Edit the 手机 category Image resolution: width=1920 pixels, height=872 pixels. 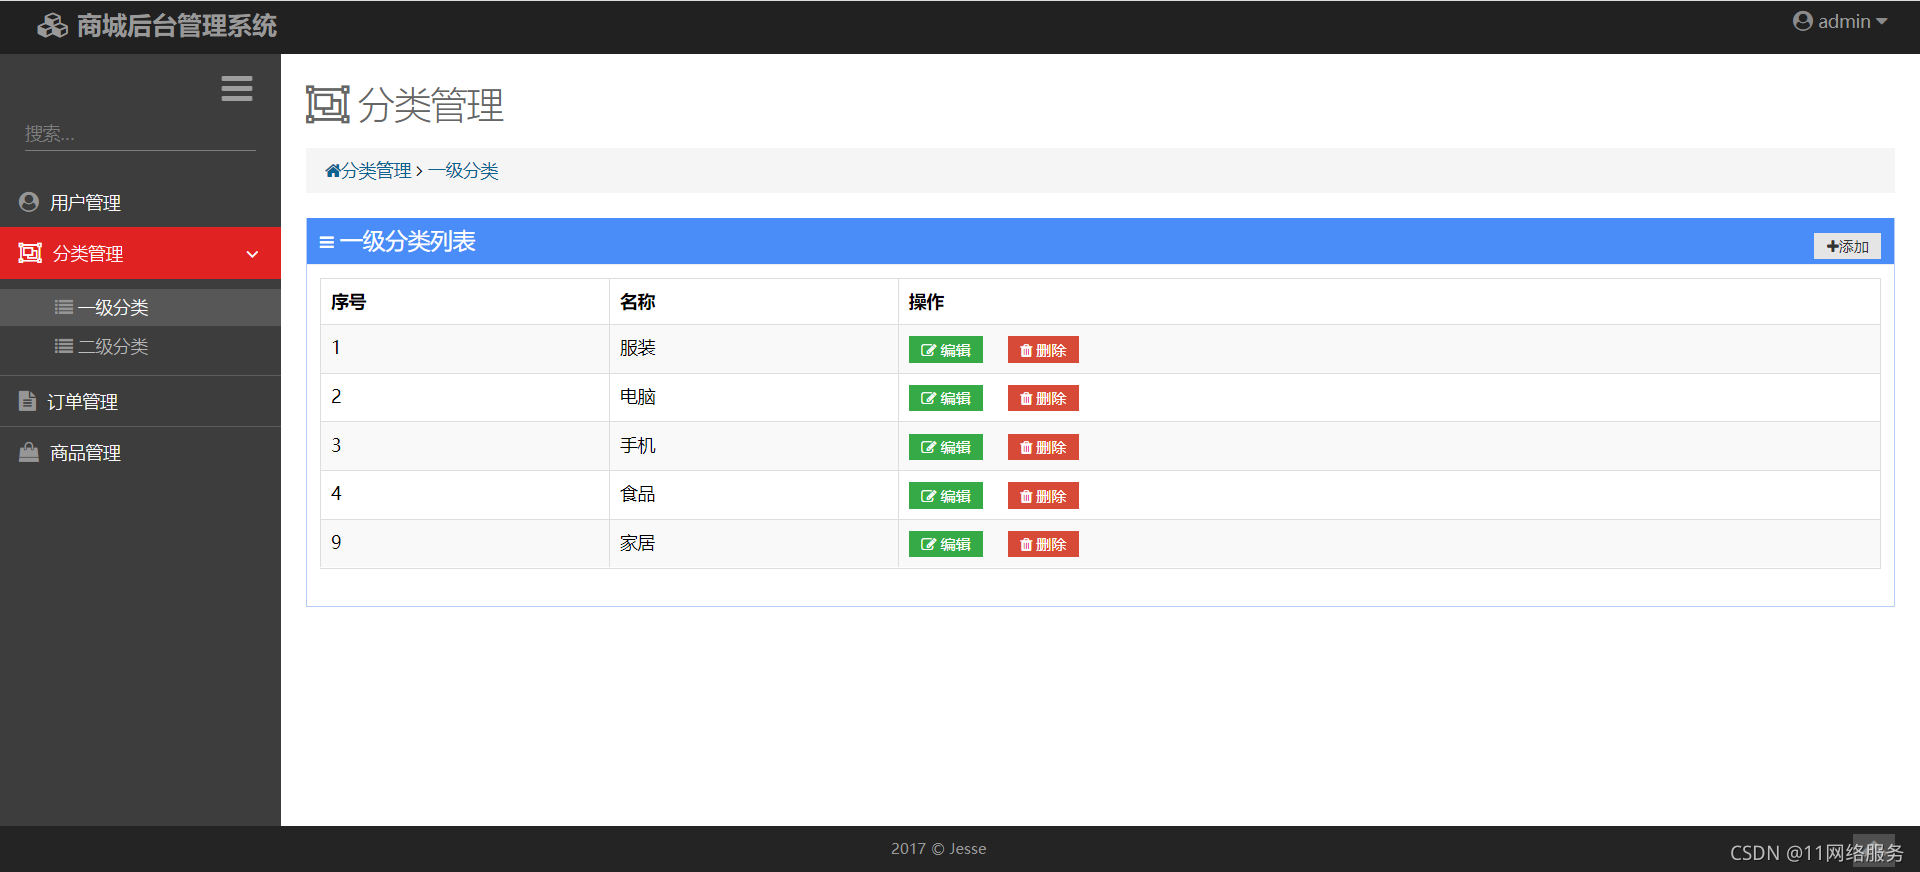click(x=946, y=447)
